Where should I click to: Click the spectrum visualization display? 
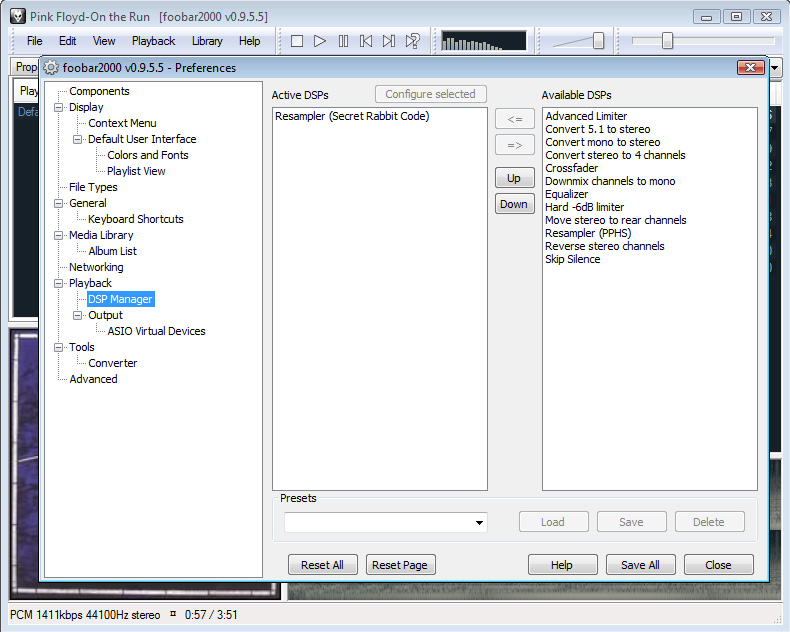coord(484,41)
